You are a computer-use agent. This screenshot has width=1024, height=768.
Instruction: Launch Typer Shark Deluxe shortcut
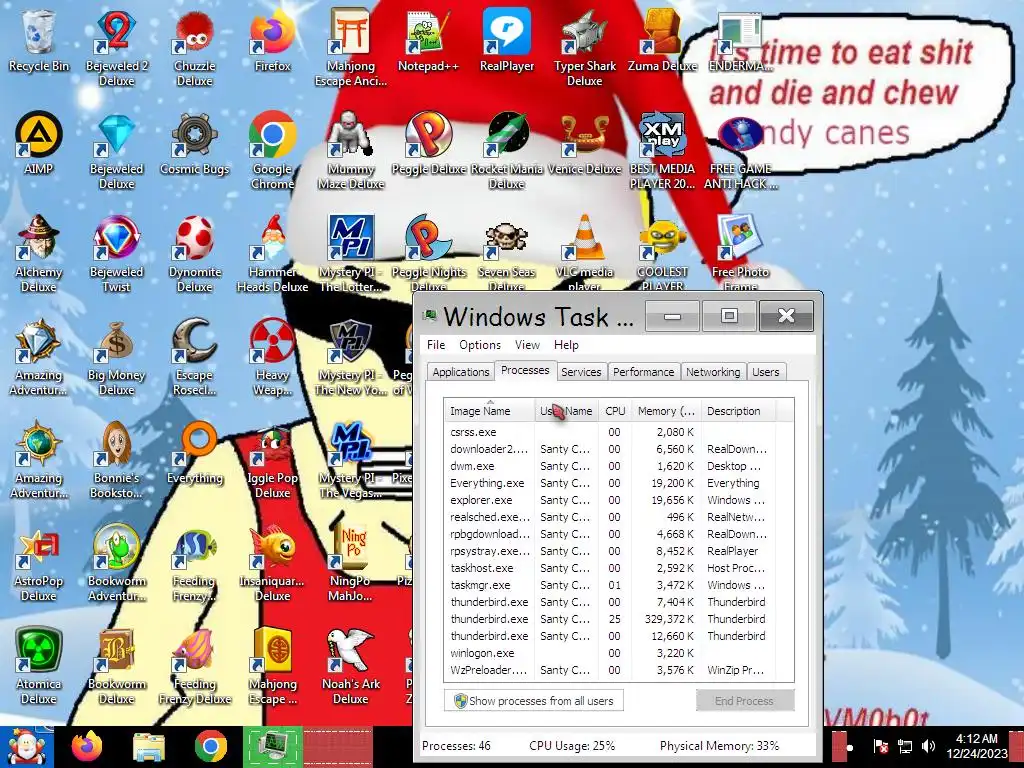coord(584,48)
